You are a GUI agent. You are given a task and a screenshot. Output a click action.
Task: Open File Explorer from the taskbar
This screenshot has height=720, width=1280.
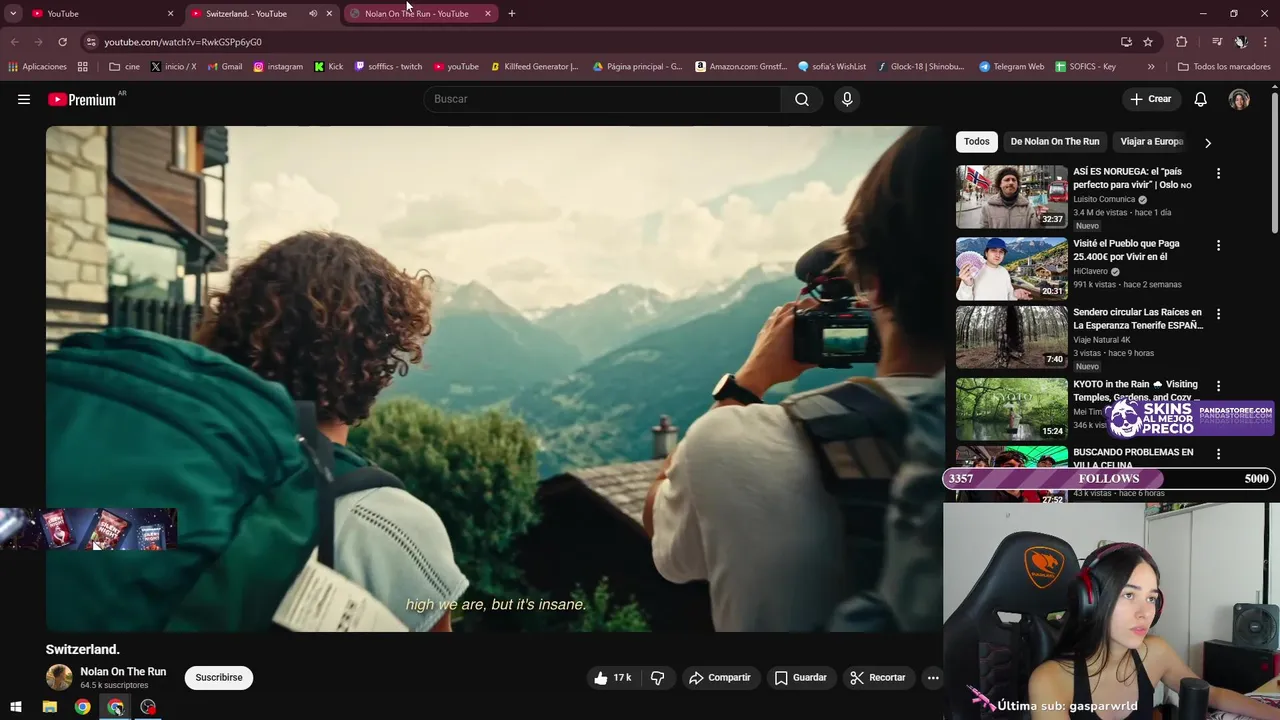pyautogui.click(x=49, y=707)
